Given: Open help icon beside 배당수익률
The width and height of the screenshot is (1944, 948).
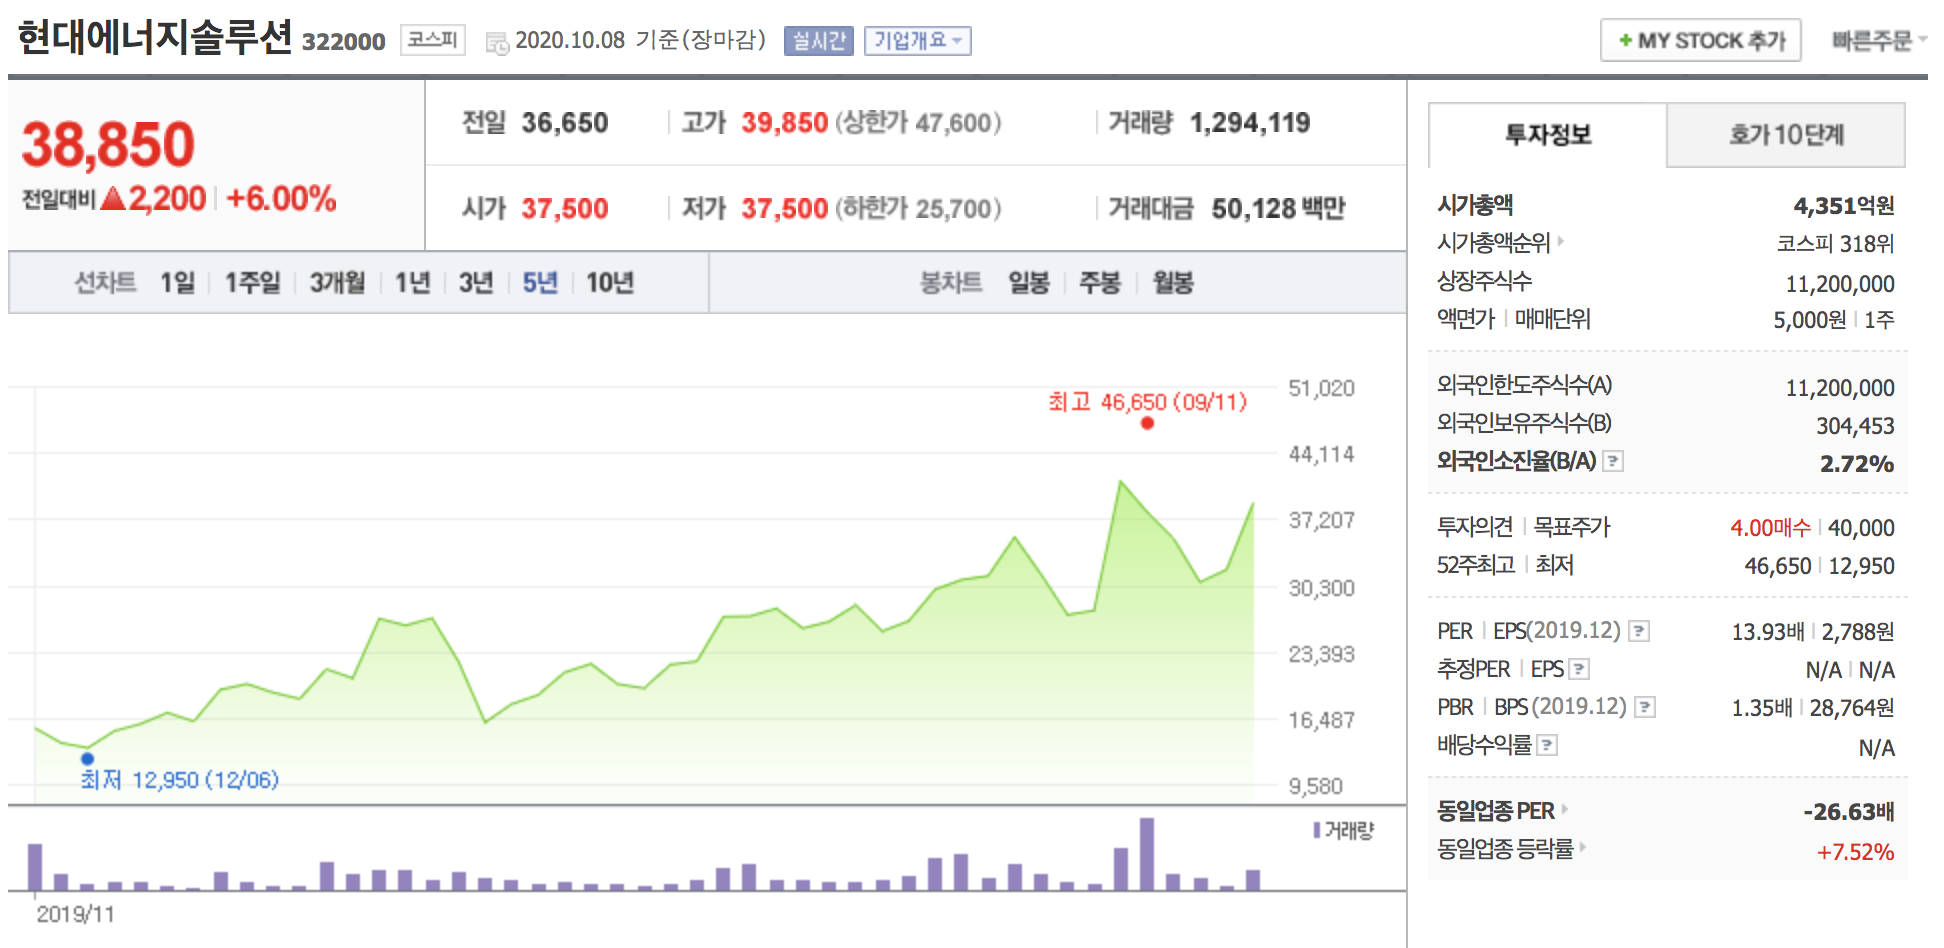Looking at the screenshot, I should 1547,745.
